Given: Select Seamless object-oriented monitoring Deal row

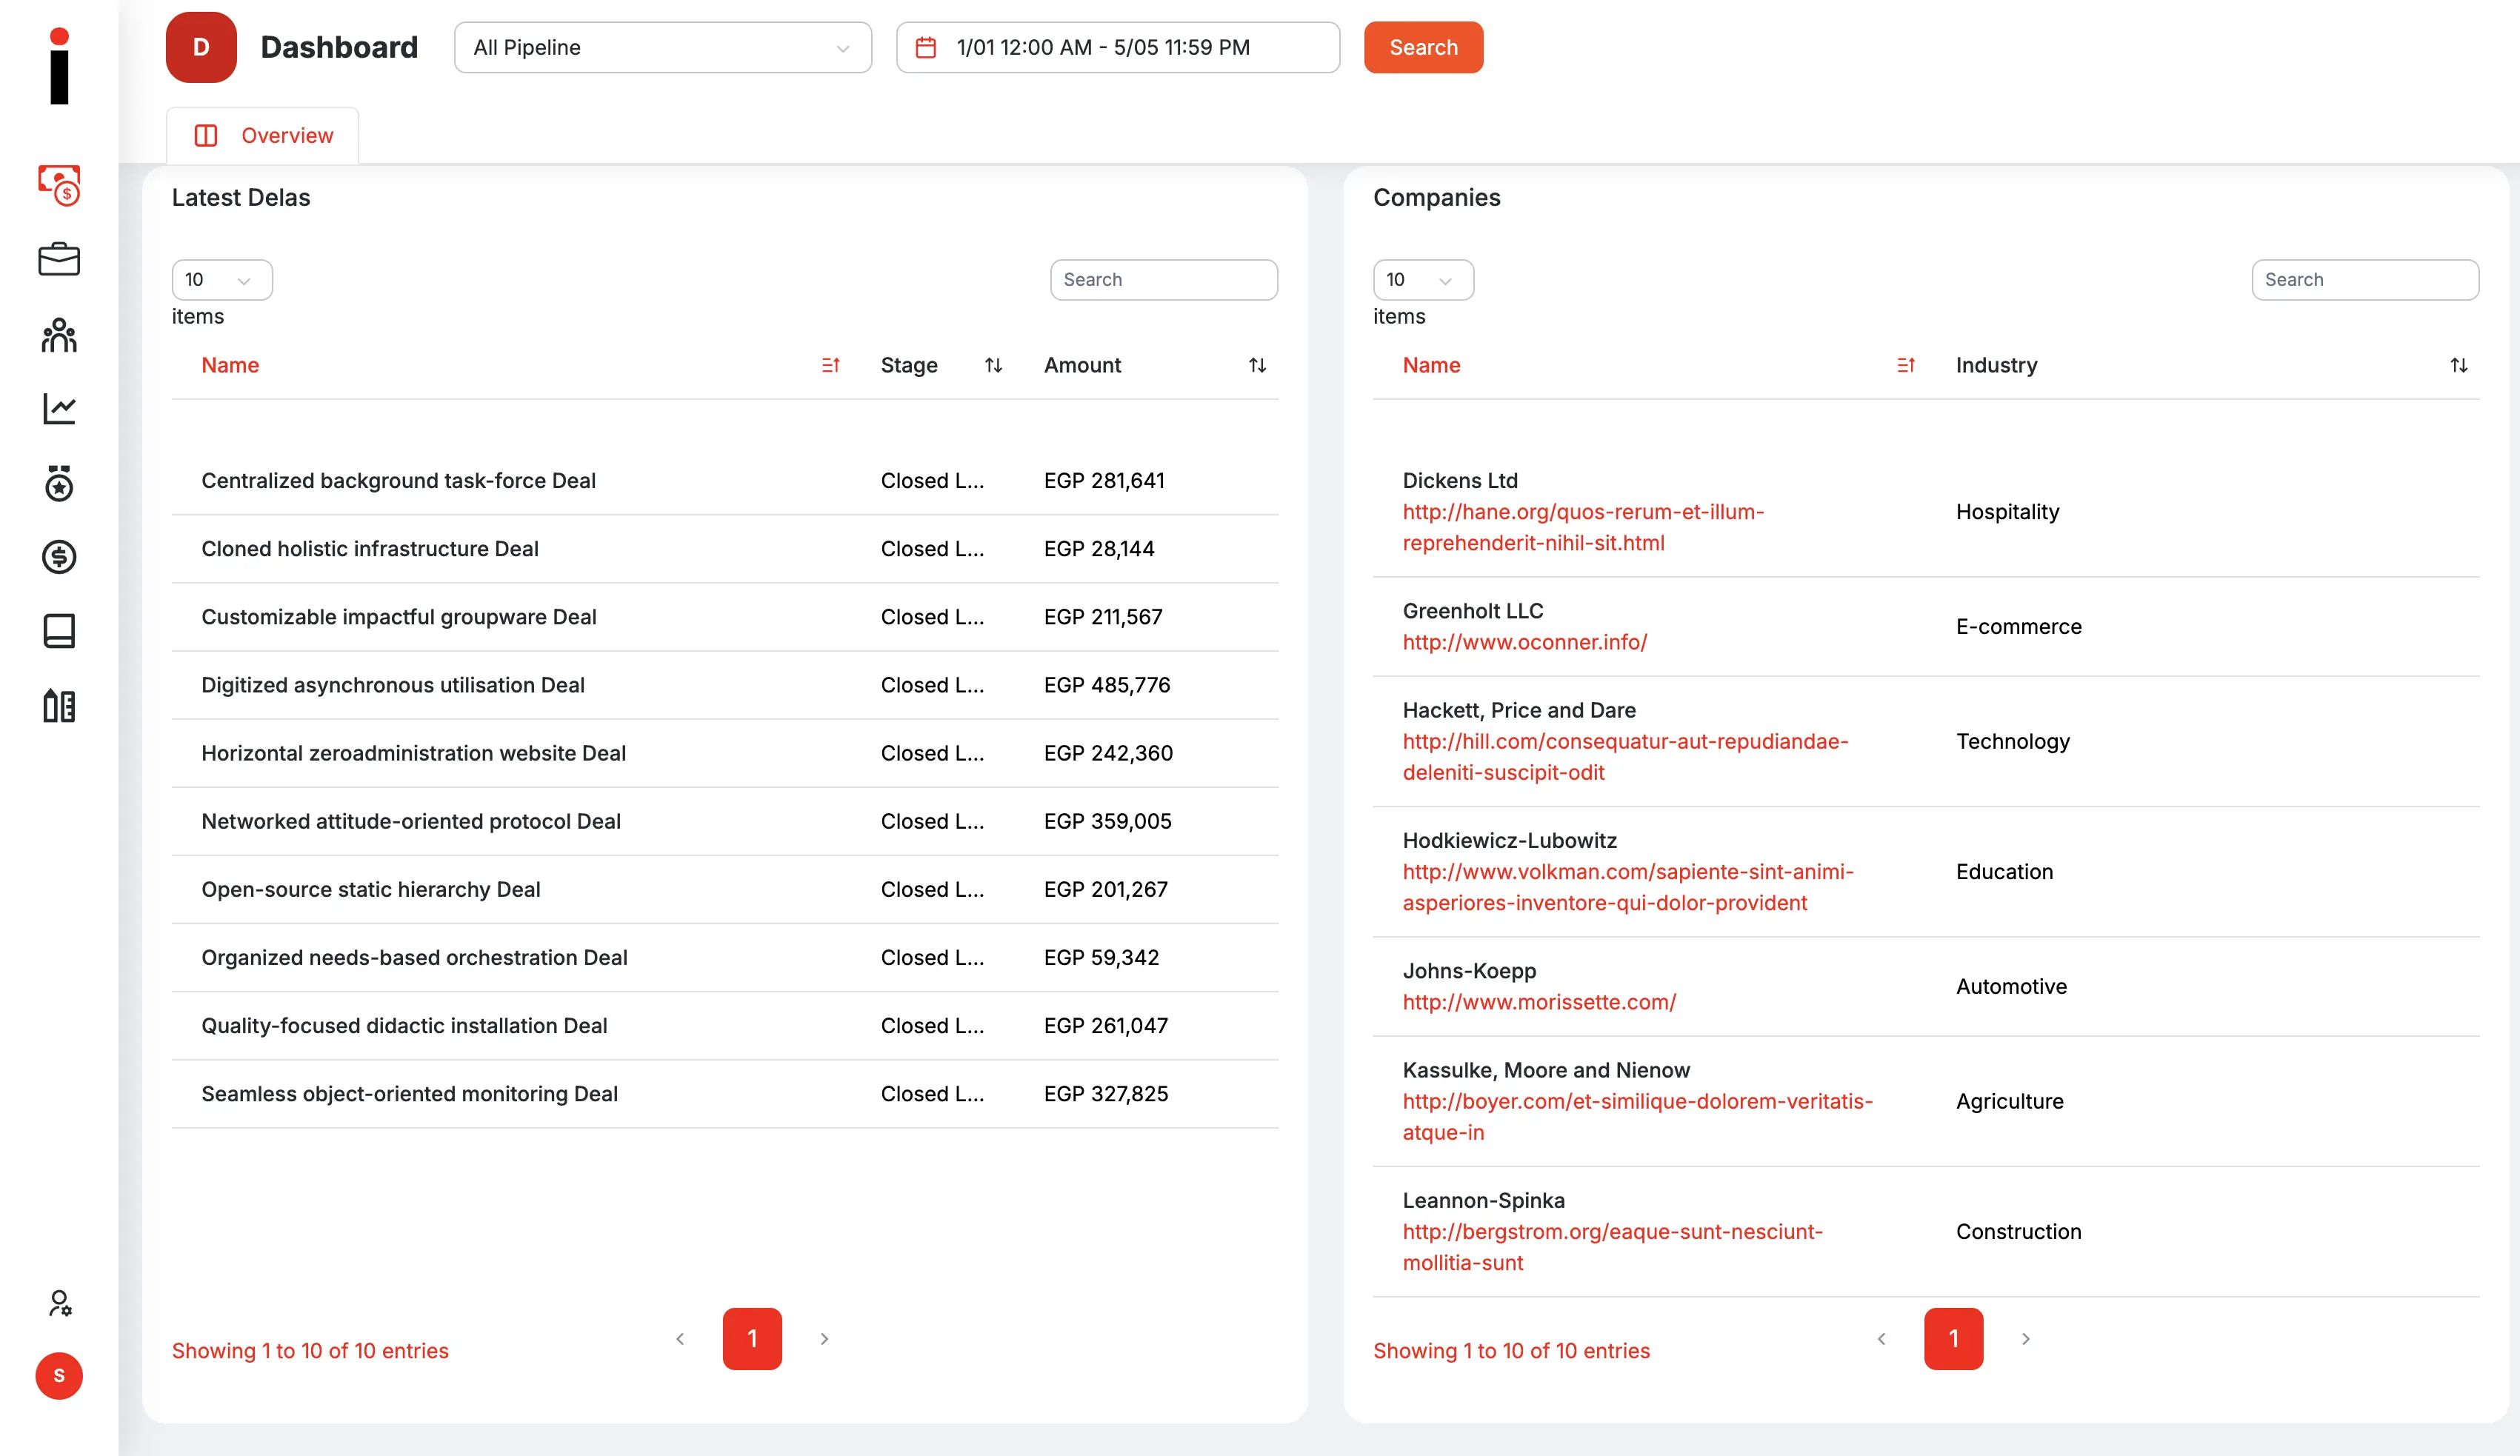Looking at the screenshot, I should pyautogui.click(x=725, y=1093).
